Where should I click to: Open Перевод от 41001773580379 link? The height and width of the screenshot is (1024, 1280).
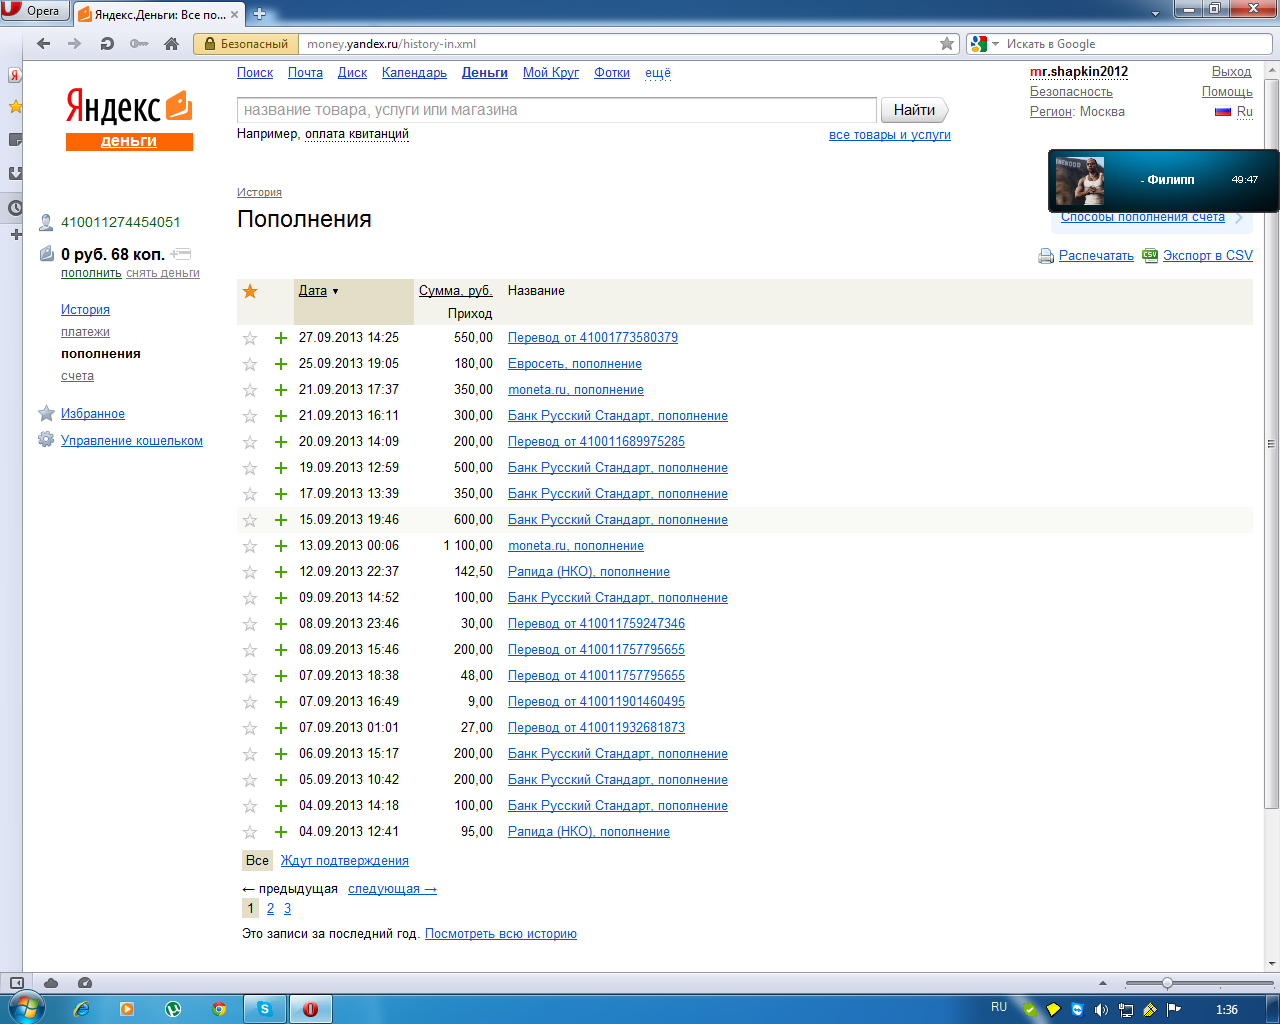(593, 338)
